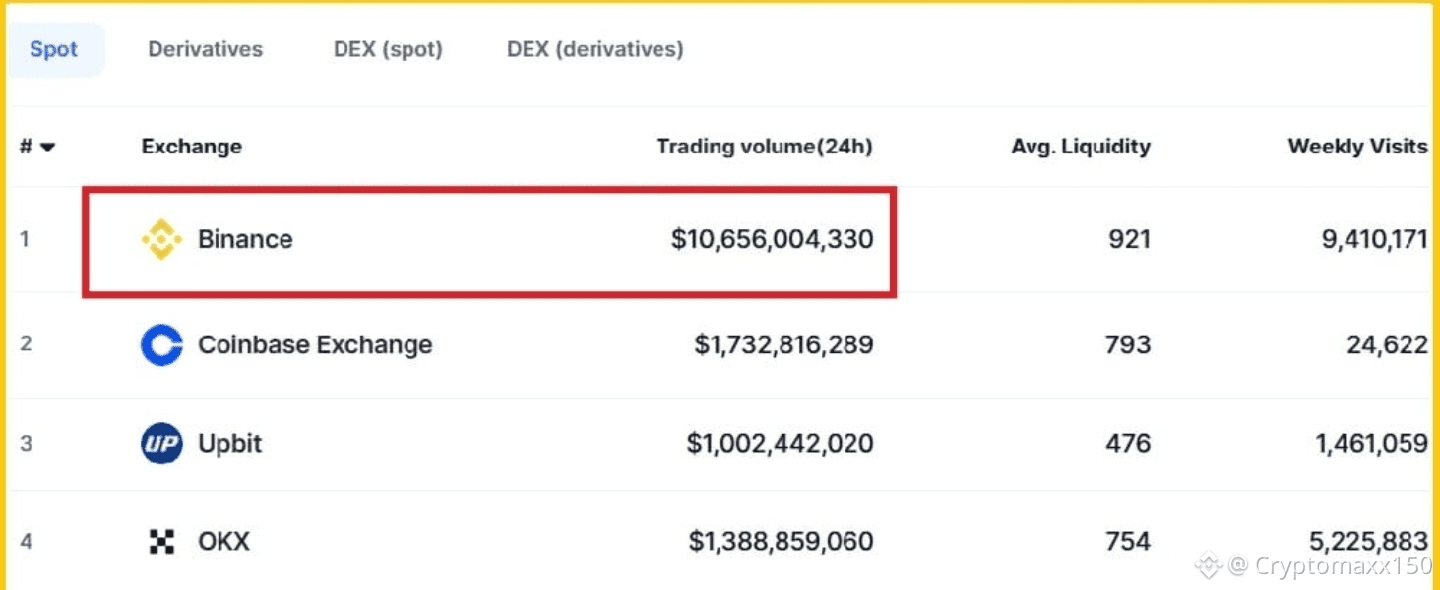Switch to the Spot tab
Image resolution: width=1440 pixels, height=590 pixels.
tap(54, 49)
